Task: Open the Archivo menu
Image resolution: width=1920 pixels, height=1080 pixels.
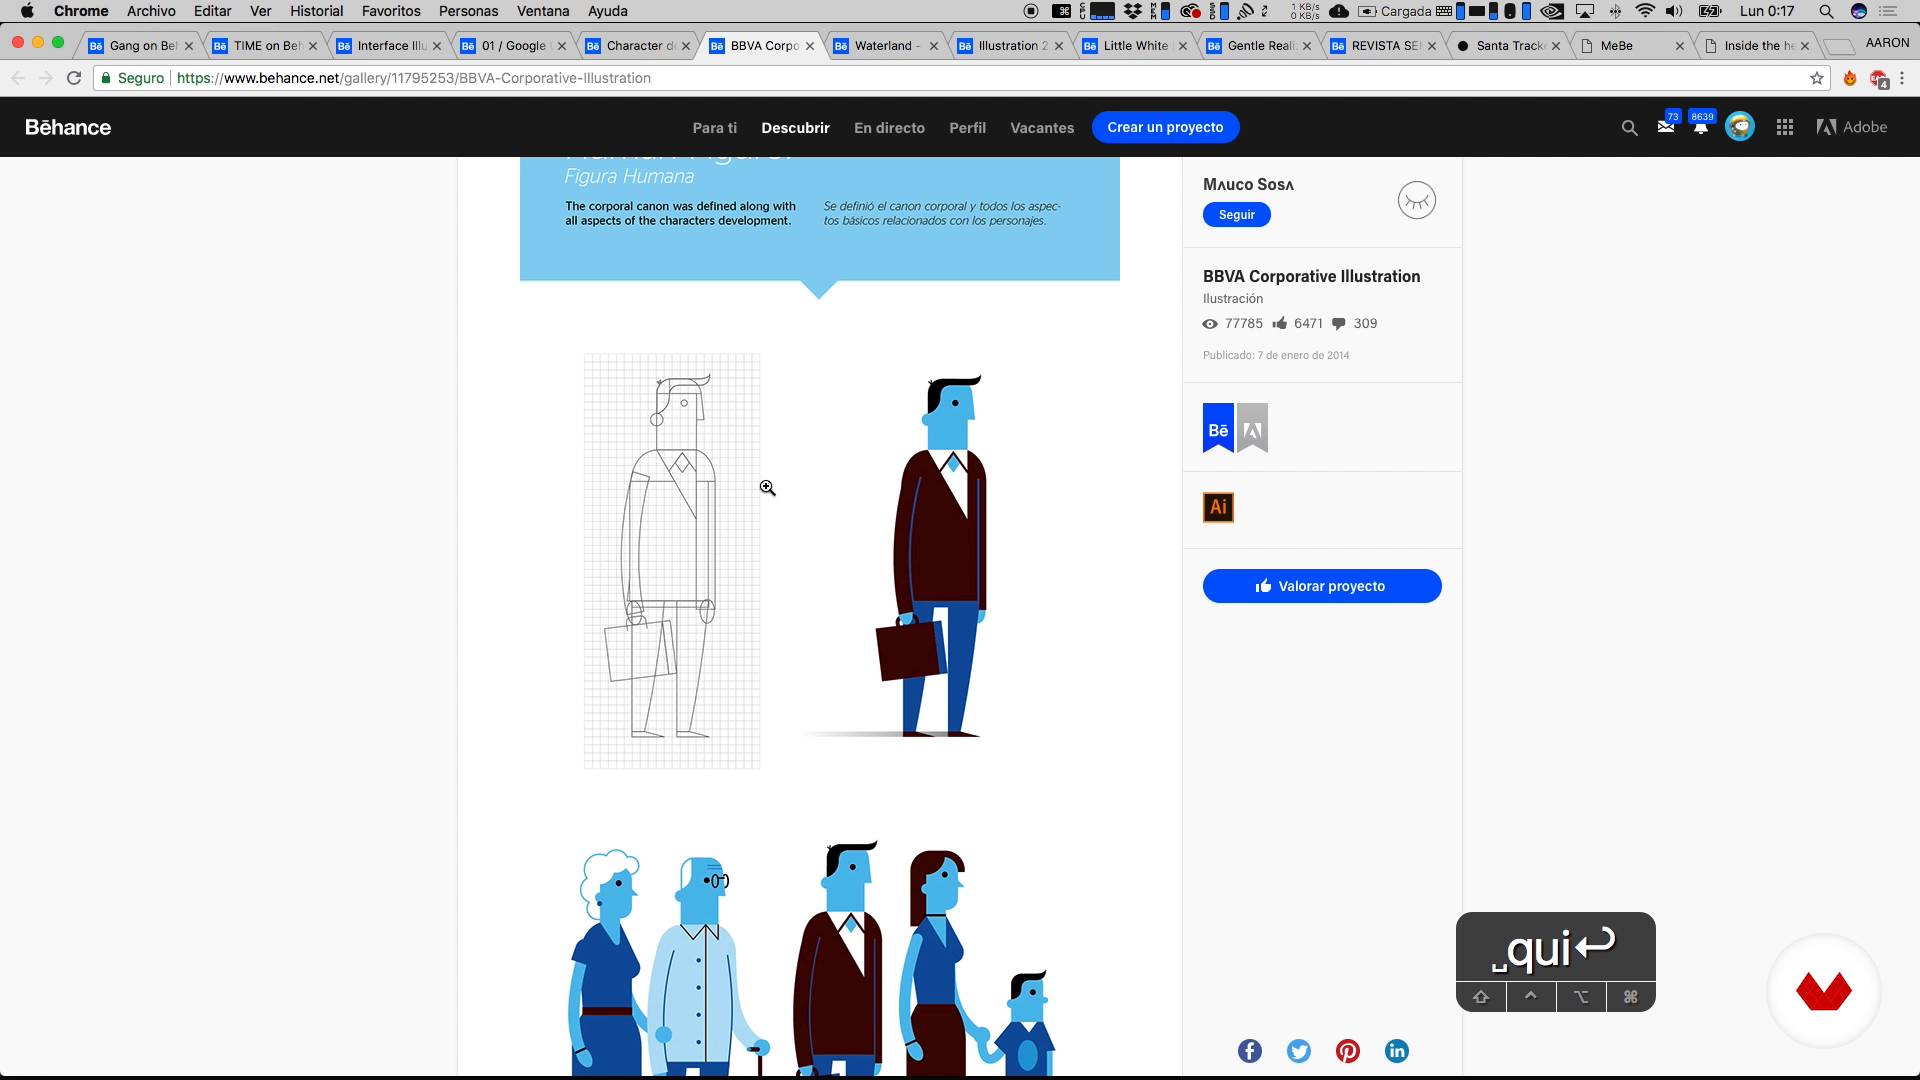Action: click(151, 11)
